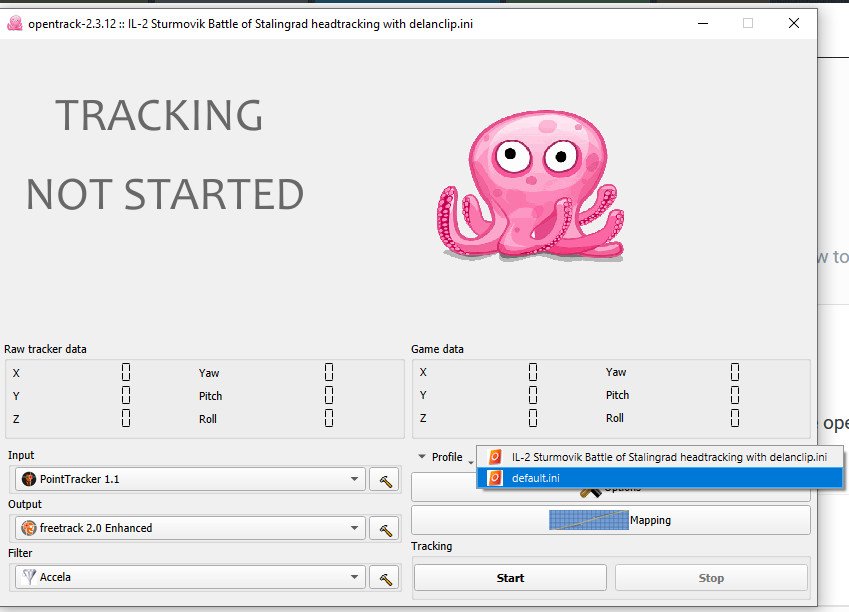The height and width of the screenshot is (612, 849).
Task: Click the freetrack 2.0 Enhanced icon
Action: click(x=29, y=528)
